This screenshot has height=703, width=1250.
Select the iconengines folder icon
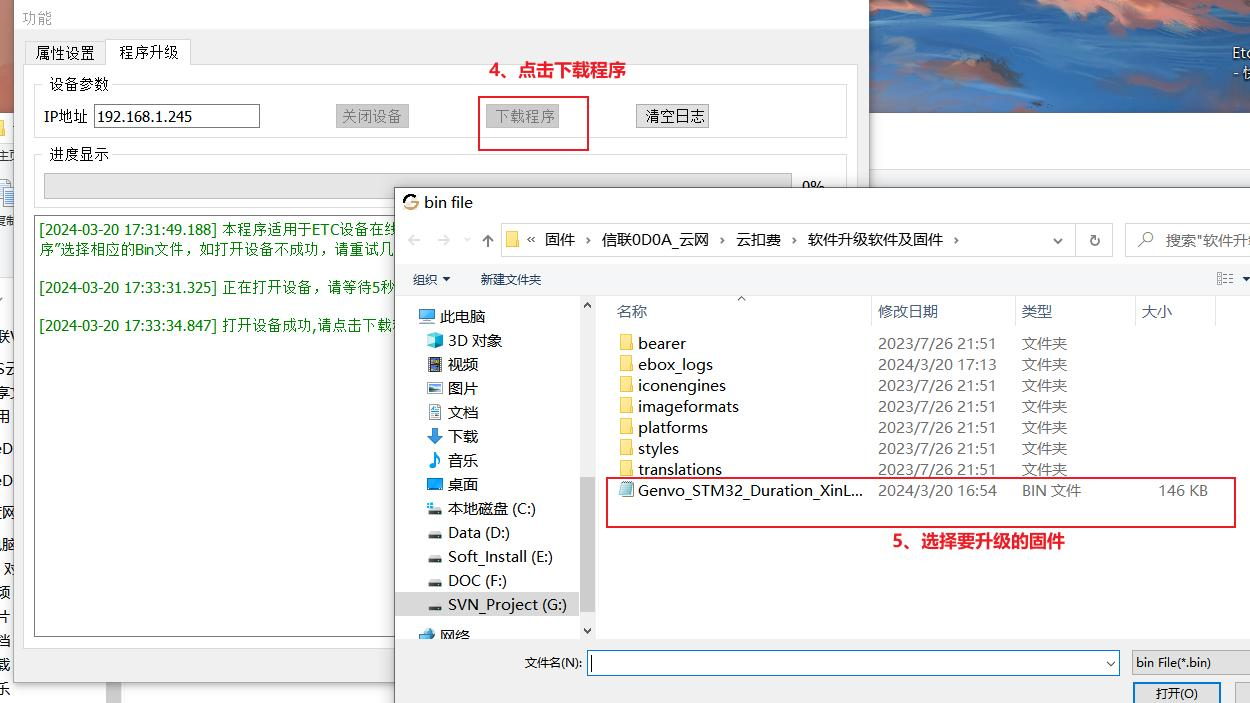pos(626,385)
